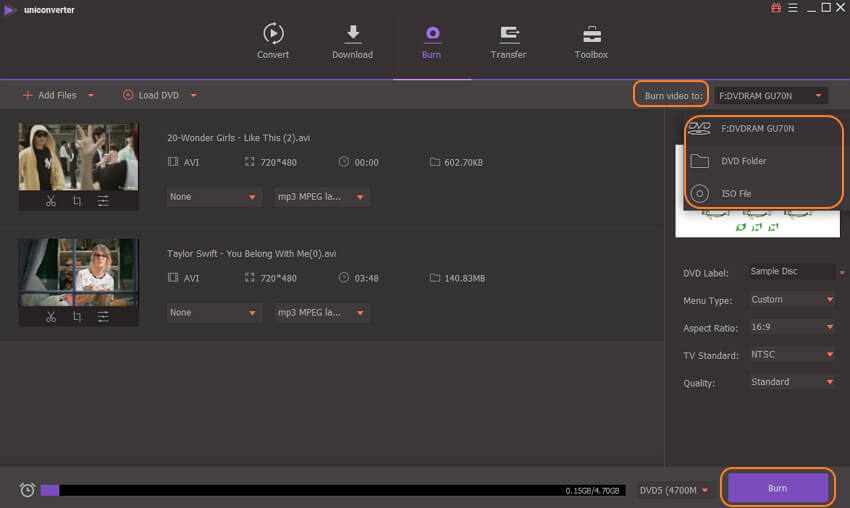Image resolution: width=850 pixels, height=508 pixels.
Task: Open the Burn video to drive dropdown
Action: click(770, 96)
